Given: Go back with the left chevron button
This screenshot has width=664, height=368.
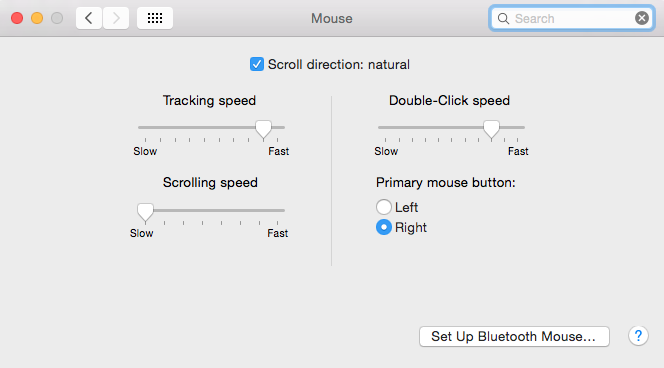Looking at the screenshot, I should (x=89, y=18).
